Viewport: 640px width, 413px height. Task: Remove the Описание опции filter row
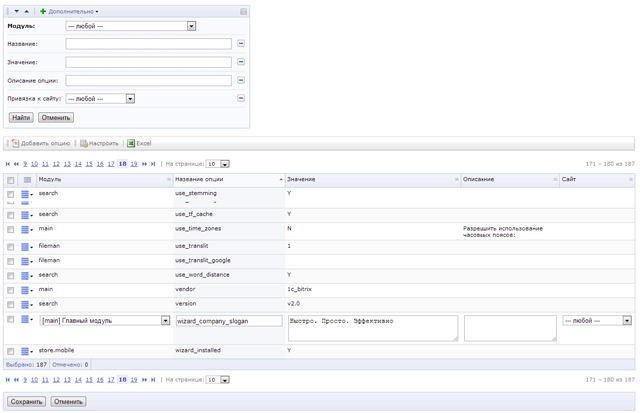(x=241, y=80)
